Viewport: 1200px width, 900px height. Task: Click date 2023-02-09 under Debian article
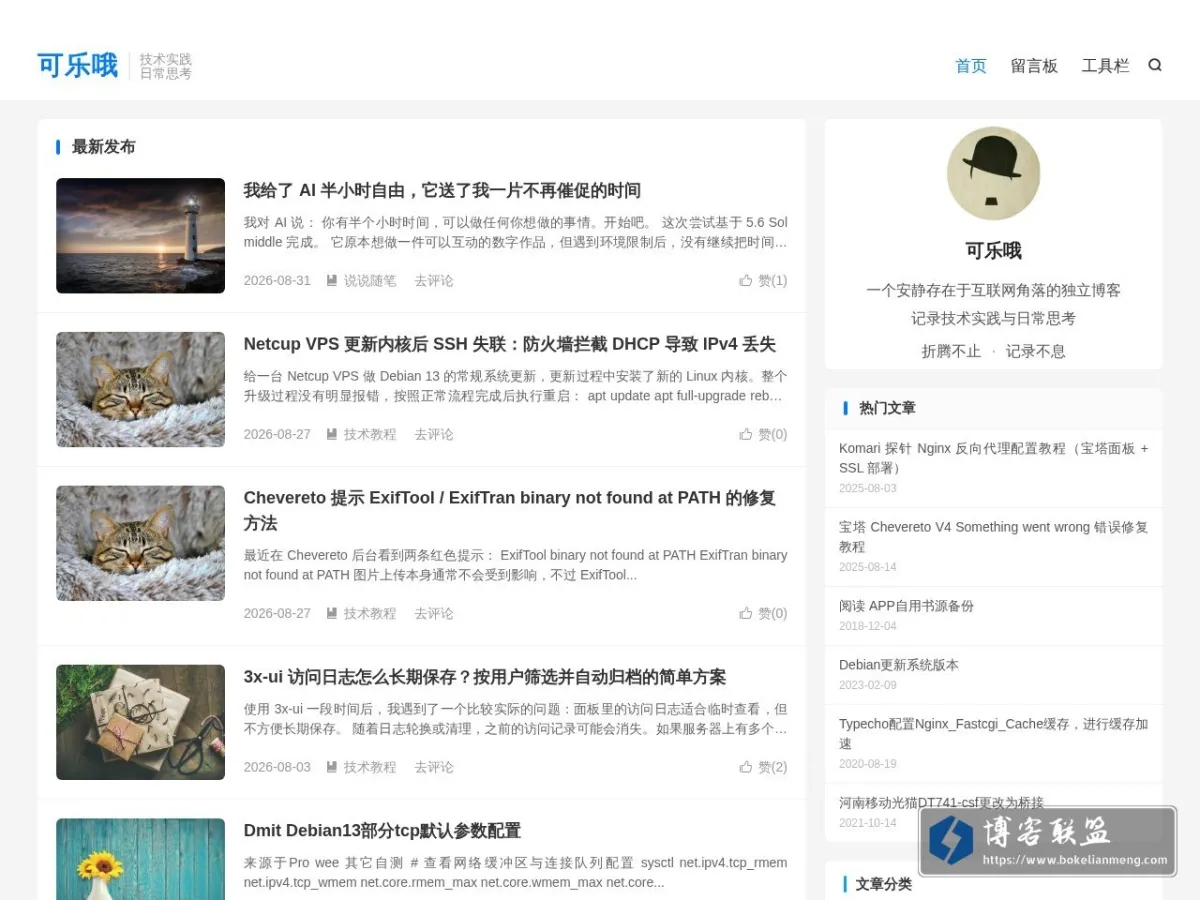[x=868, y=685]
